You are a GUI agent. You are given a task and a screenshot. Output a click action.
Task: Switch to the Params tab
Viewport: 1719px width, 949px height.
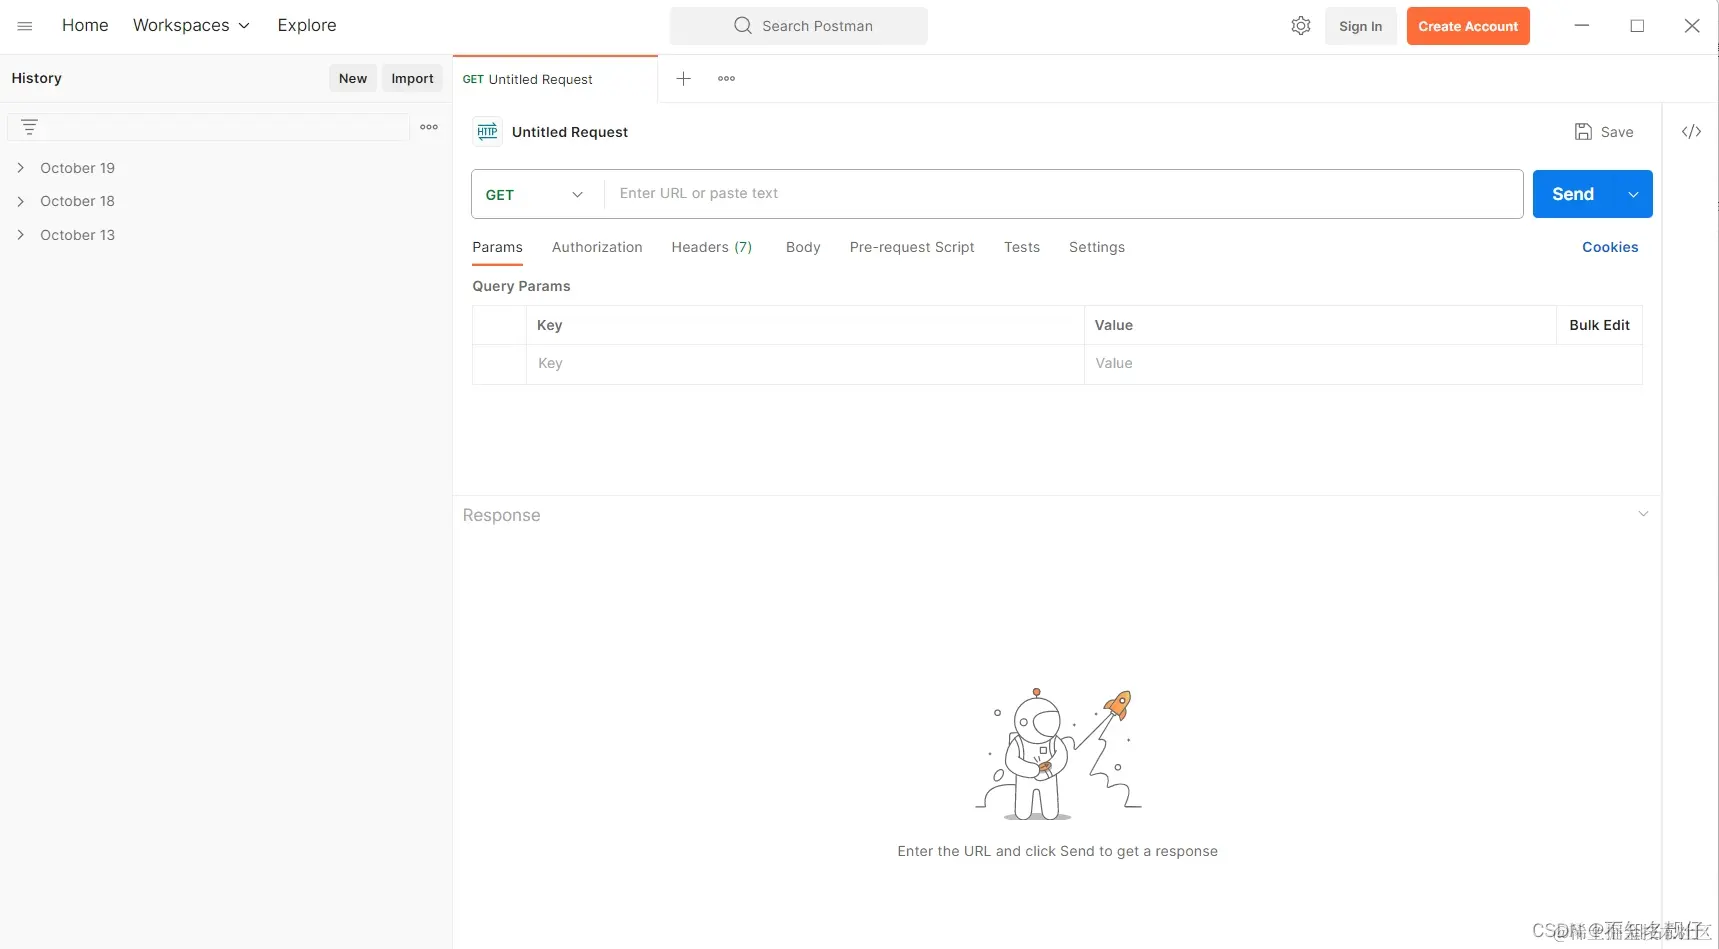497,247
